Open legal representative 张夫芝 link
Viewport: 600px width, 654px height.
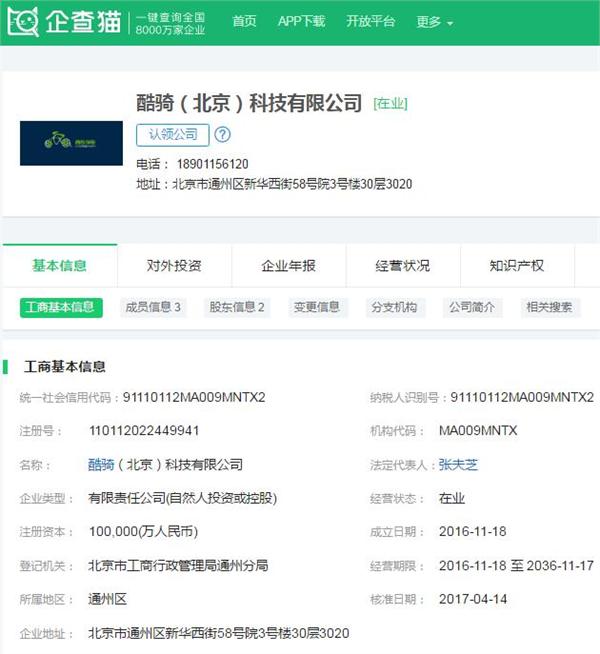pos(458,465)
